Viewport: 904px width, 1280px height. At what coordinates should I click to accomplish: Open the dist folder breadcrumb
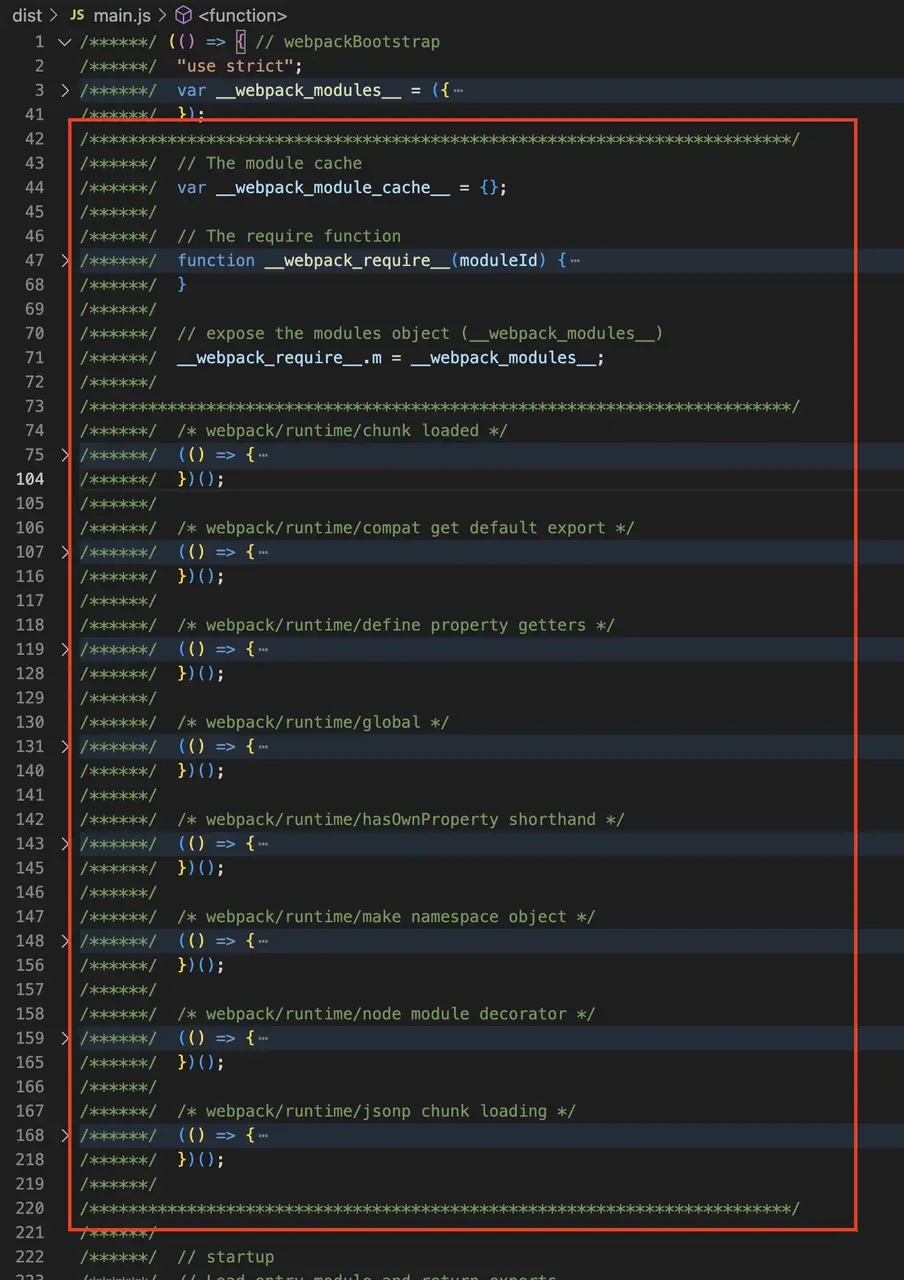[x=27, y=16]
